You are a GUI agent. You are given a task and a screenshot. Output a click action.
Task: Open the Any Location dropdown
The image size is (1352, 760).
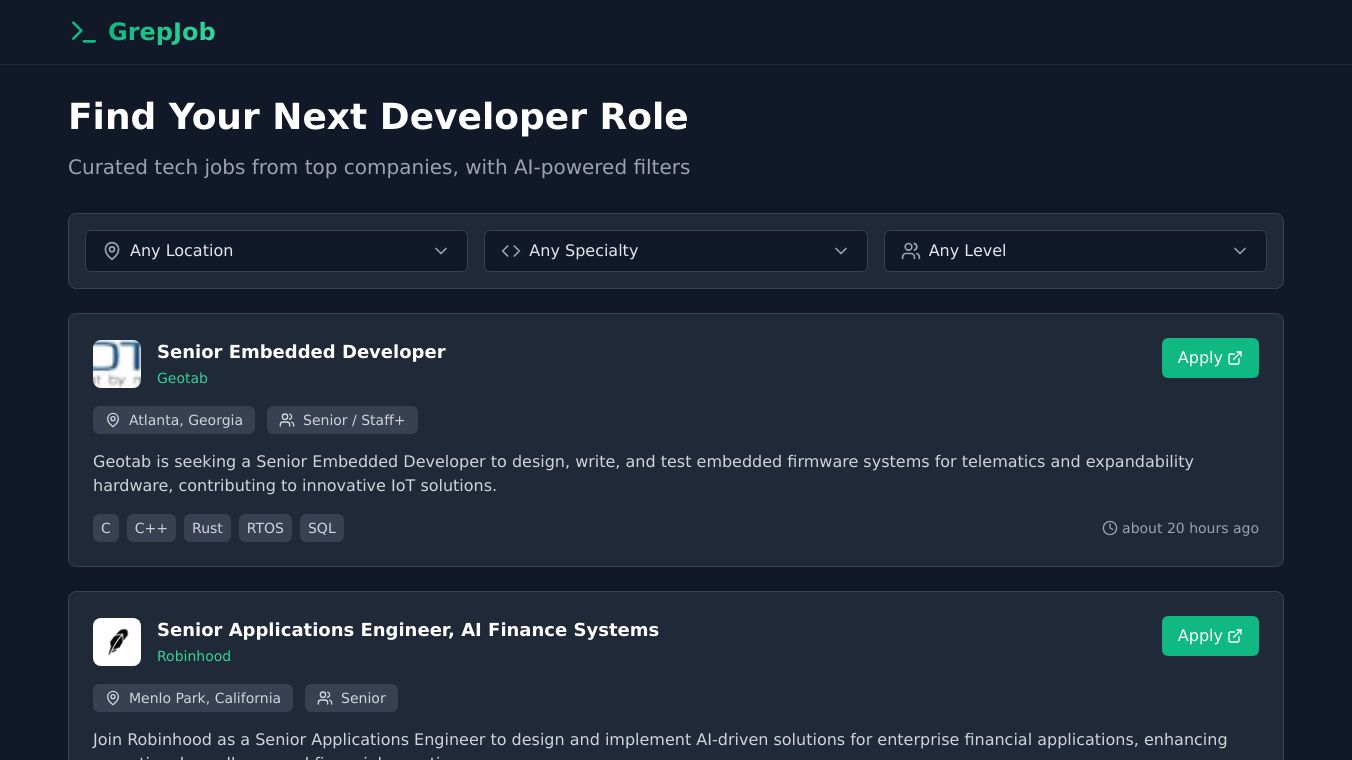(x=276, y=251)
